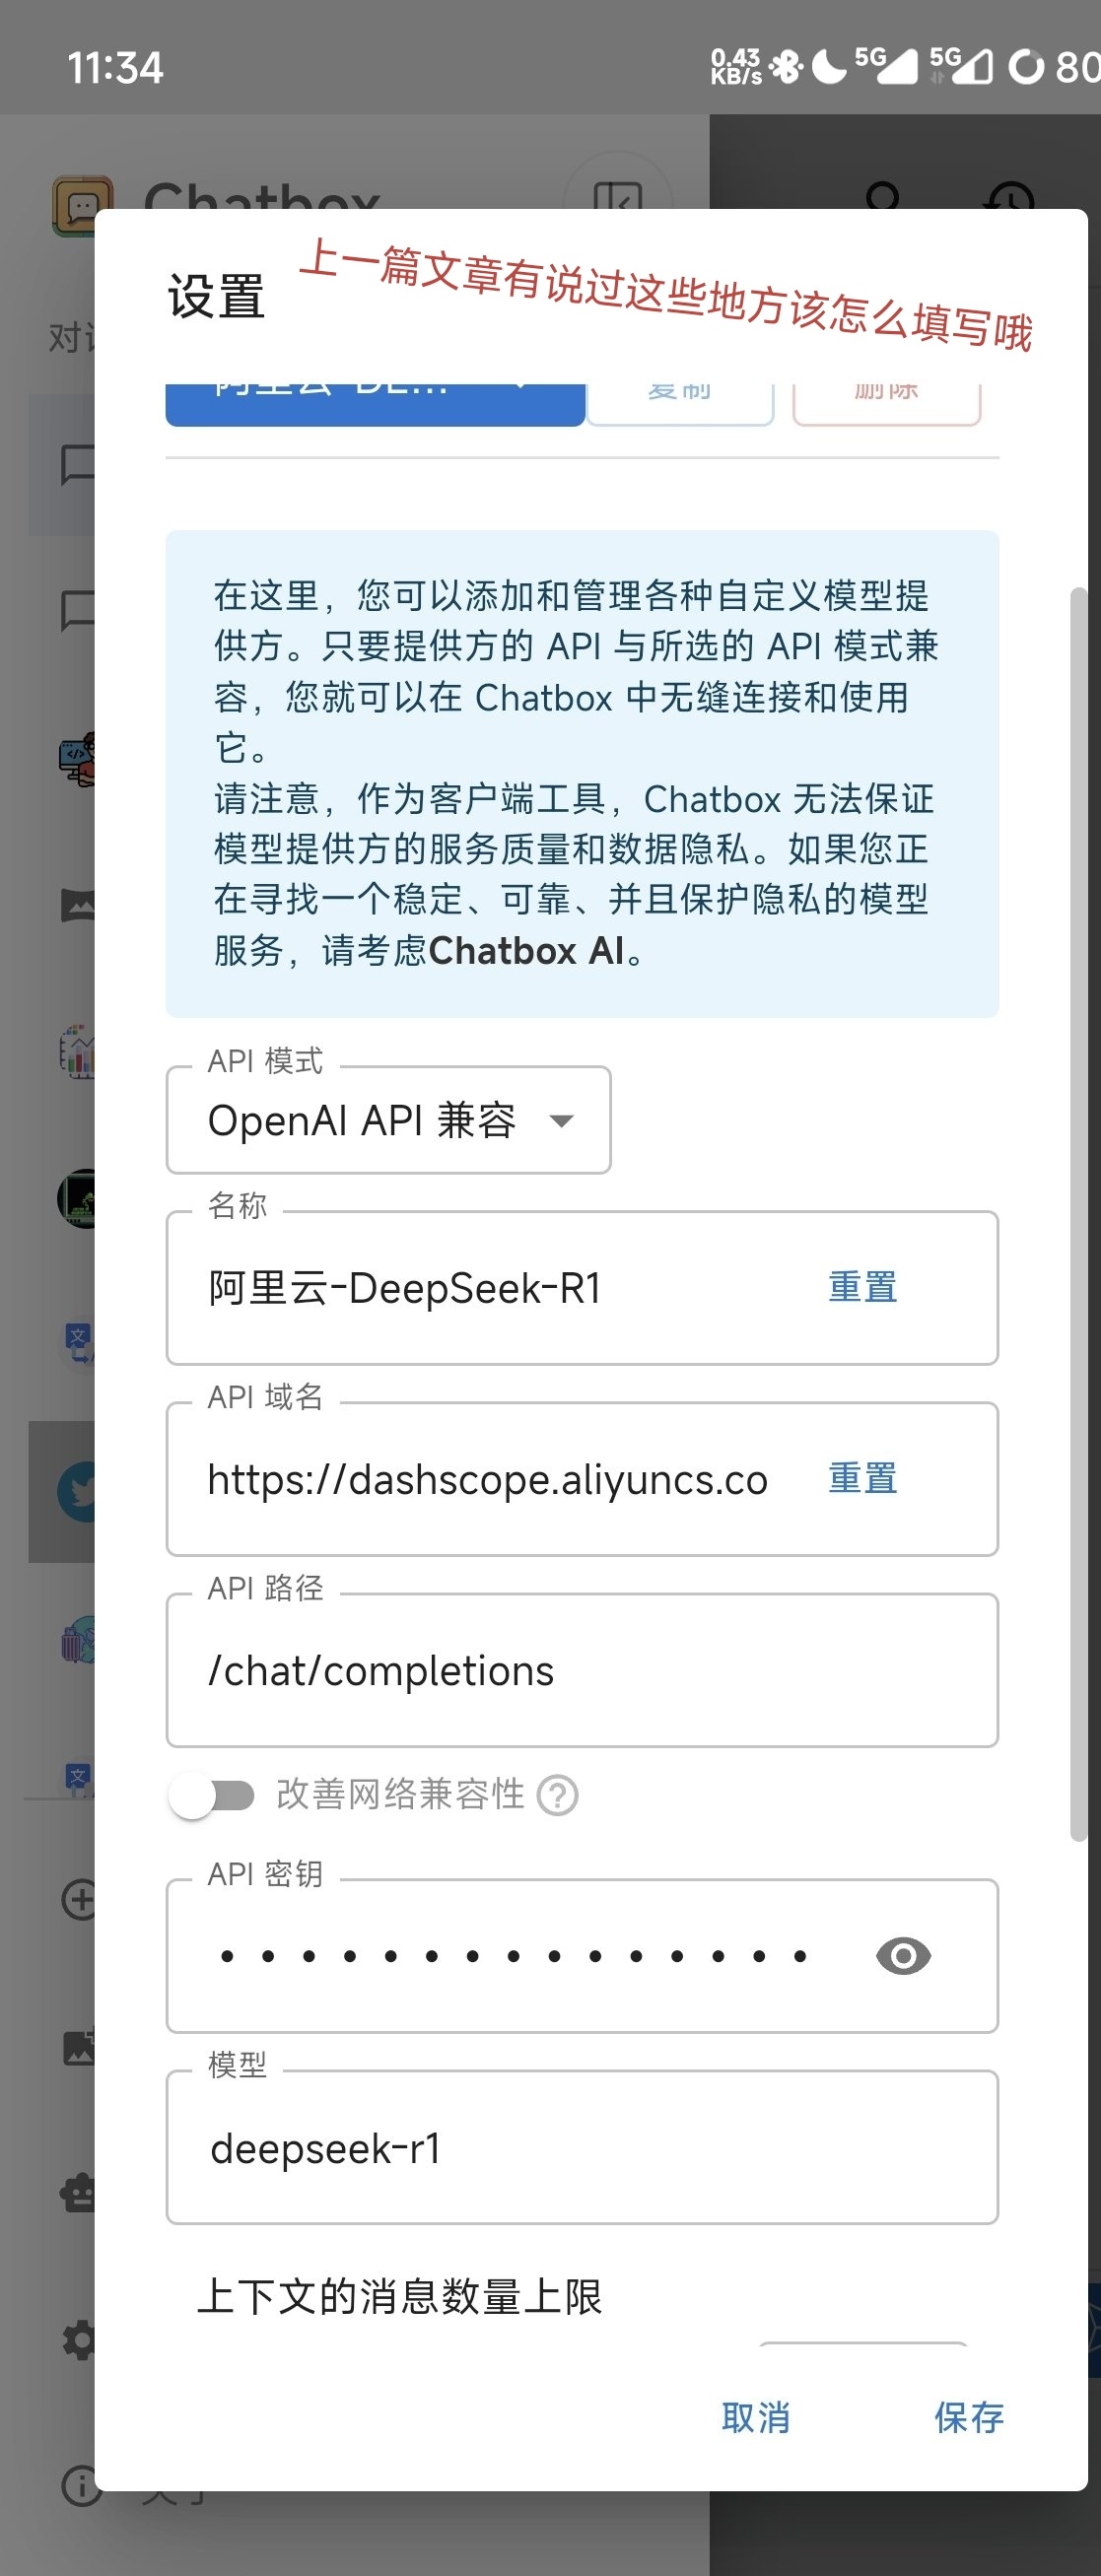Screen dimensions: 1101x2576
Task: Open the API 模式 dropdown
Action: coord(388,1120)
